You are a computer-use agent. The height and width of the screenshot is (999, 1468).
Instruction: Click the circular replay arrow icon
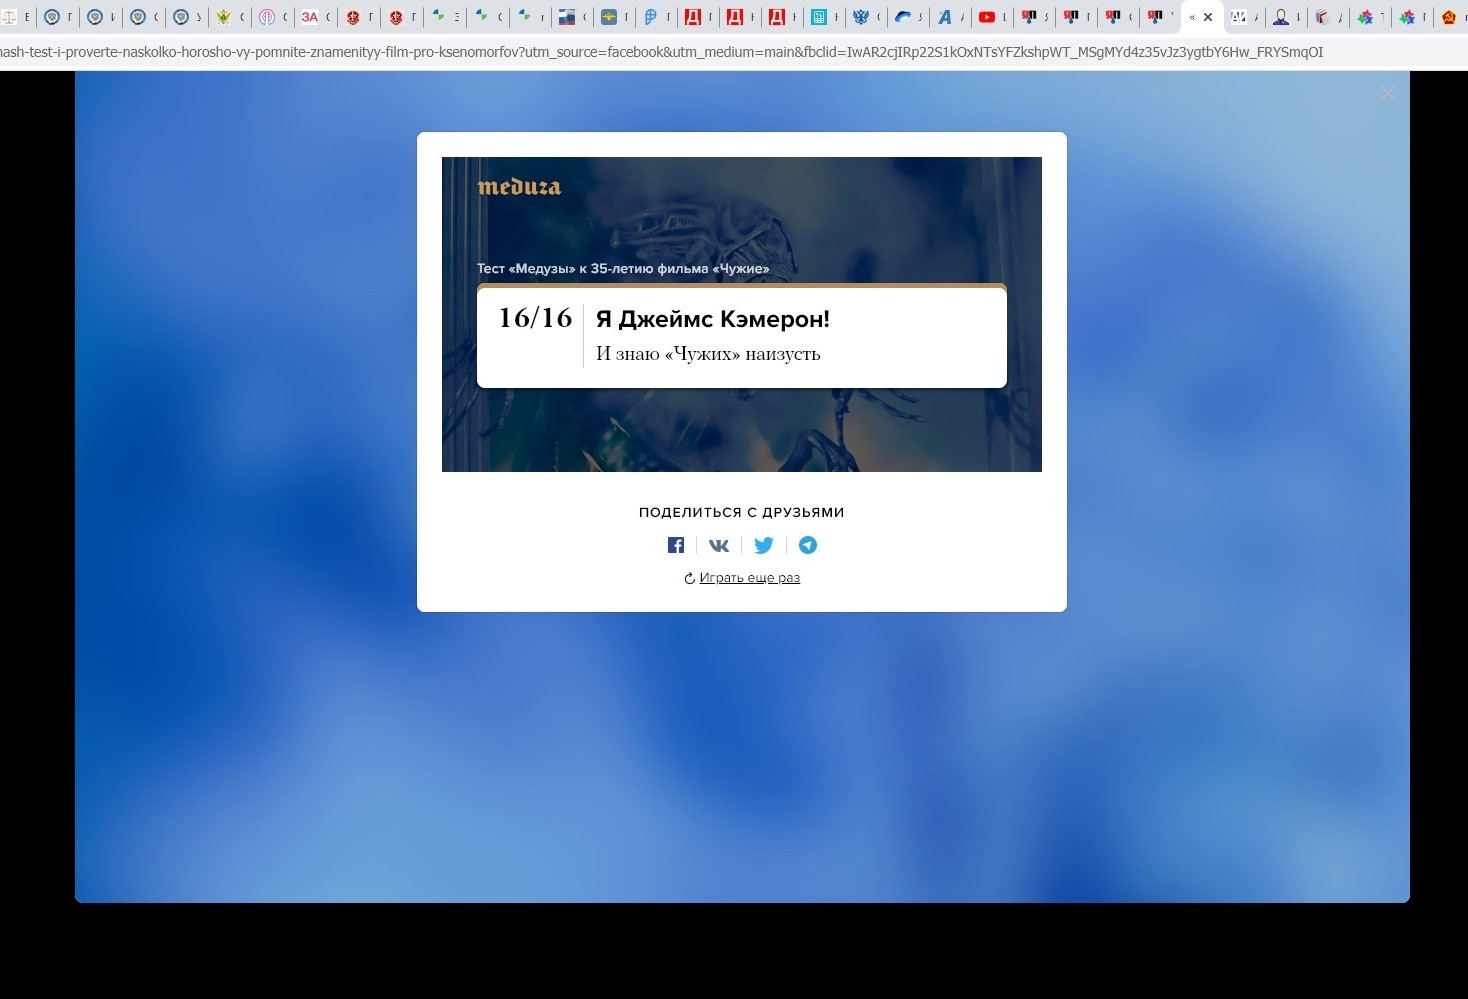[x=689, y=578]
